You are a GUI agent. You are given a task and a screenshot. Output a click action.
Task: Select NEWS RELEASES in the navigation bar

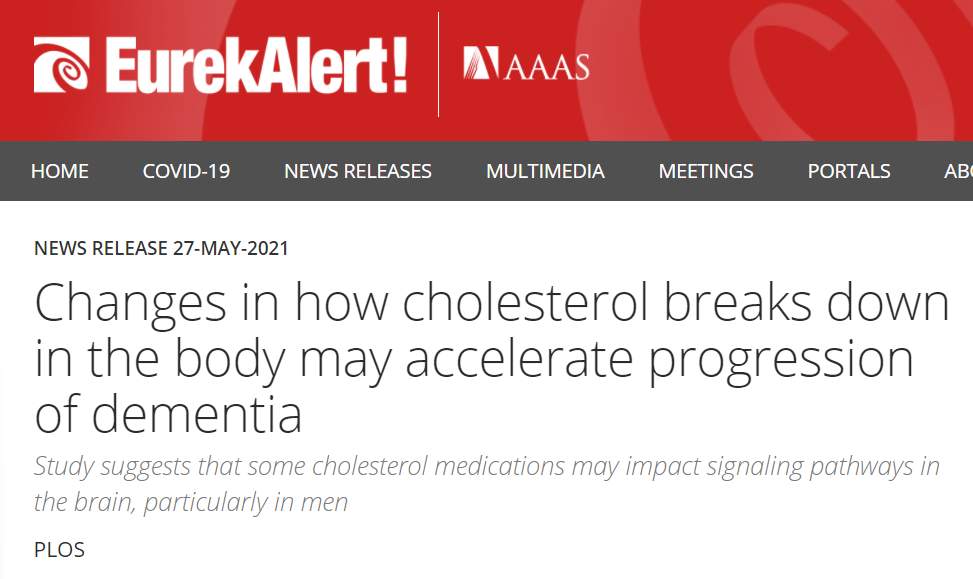point(358,171)
